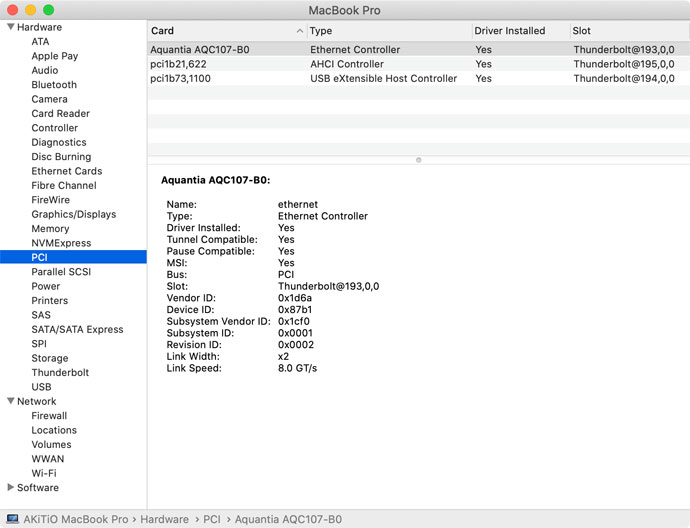690x528 pixels.
Task: Open Firewall under Network
Action: [x=49, y=416]
